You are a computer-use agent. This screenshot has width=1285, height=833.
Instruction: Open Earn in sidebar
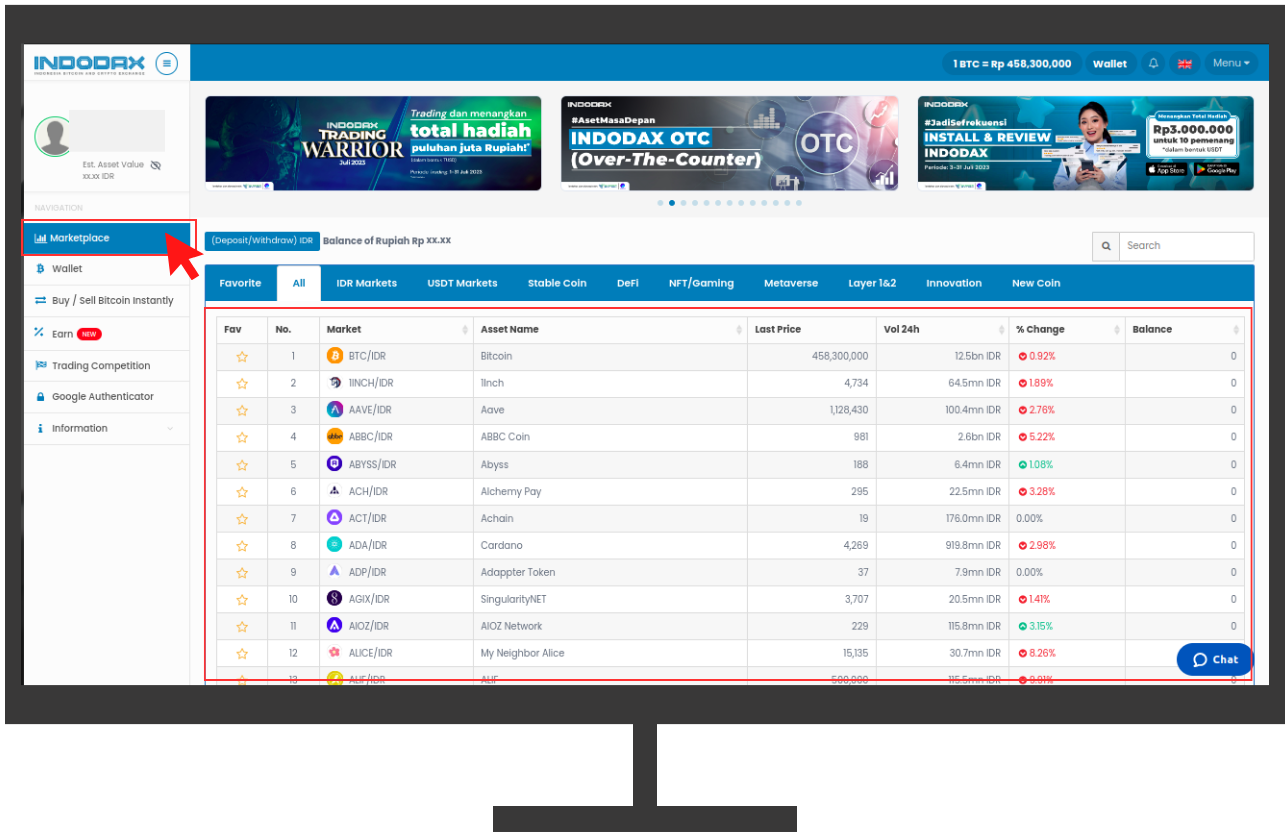(106, 333)
